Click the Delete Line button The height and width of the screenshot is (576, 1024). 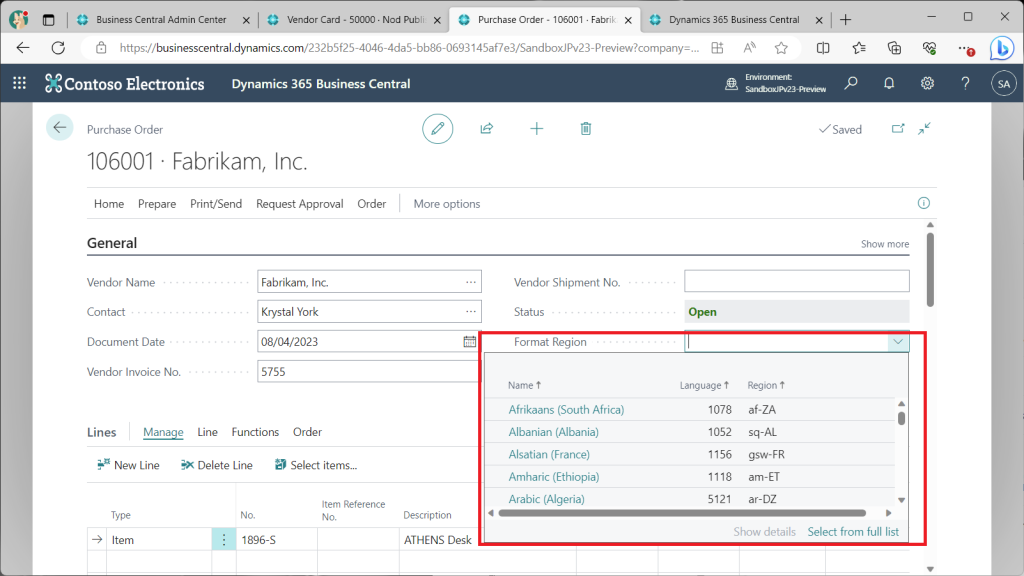click(217, 465)
